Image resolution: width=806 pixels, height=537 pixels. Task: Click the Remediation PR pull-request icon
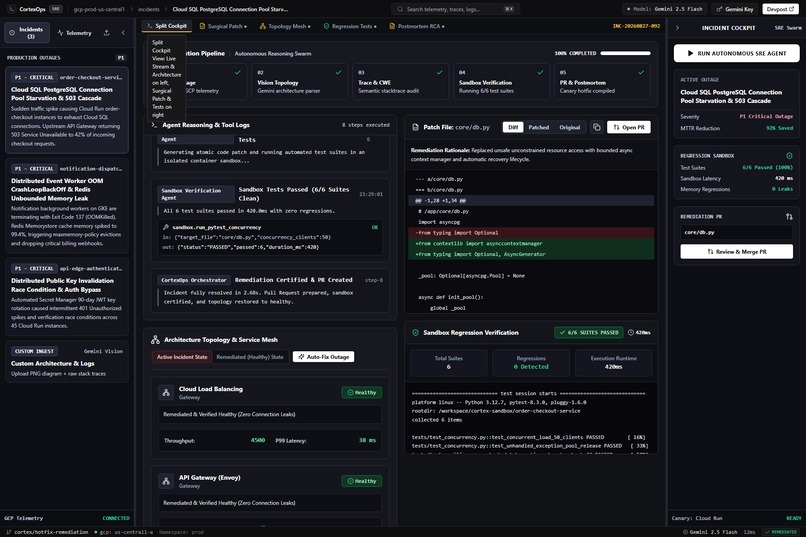pos(789,217)
